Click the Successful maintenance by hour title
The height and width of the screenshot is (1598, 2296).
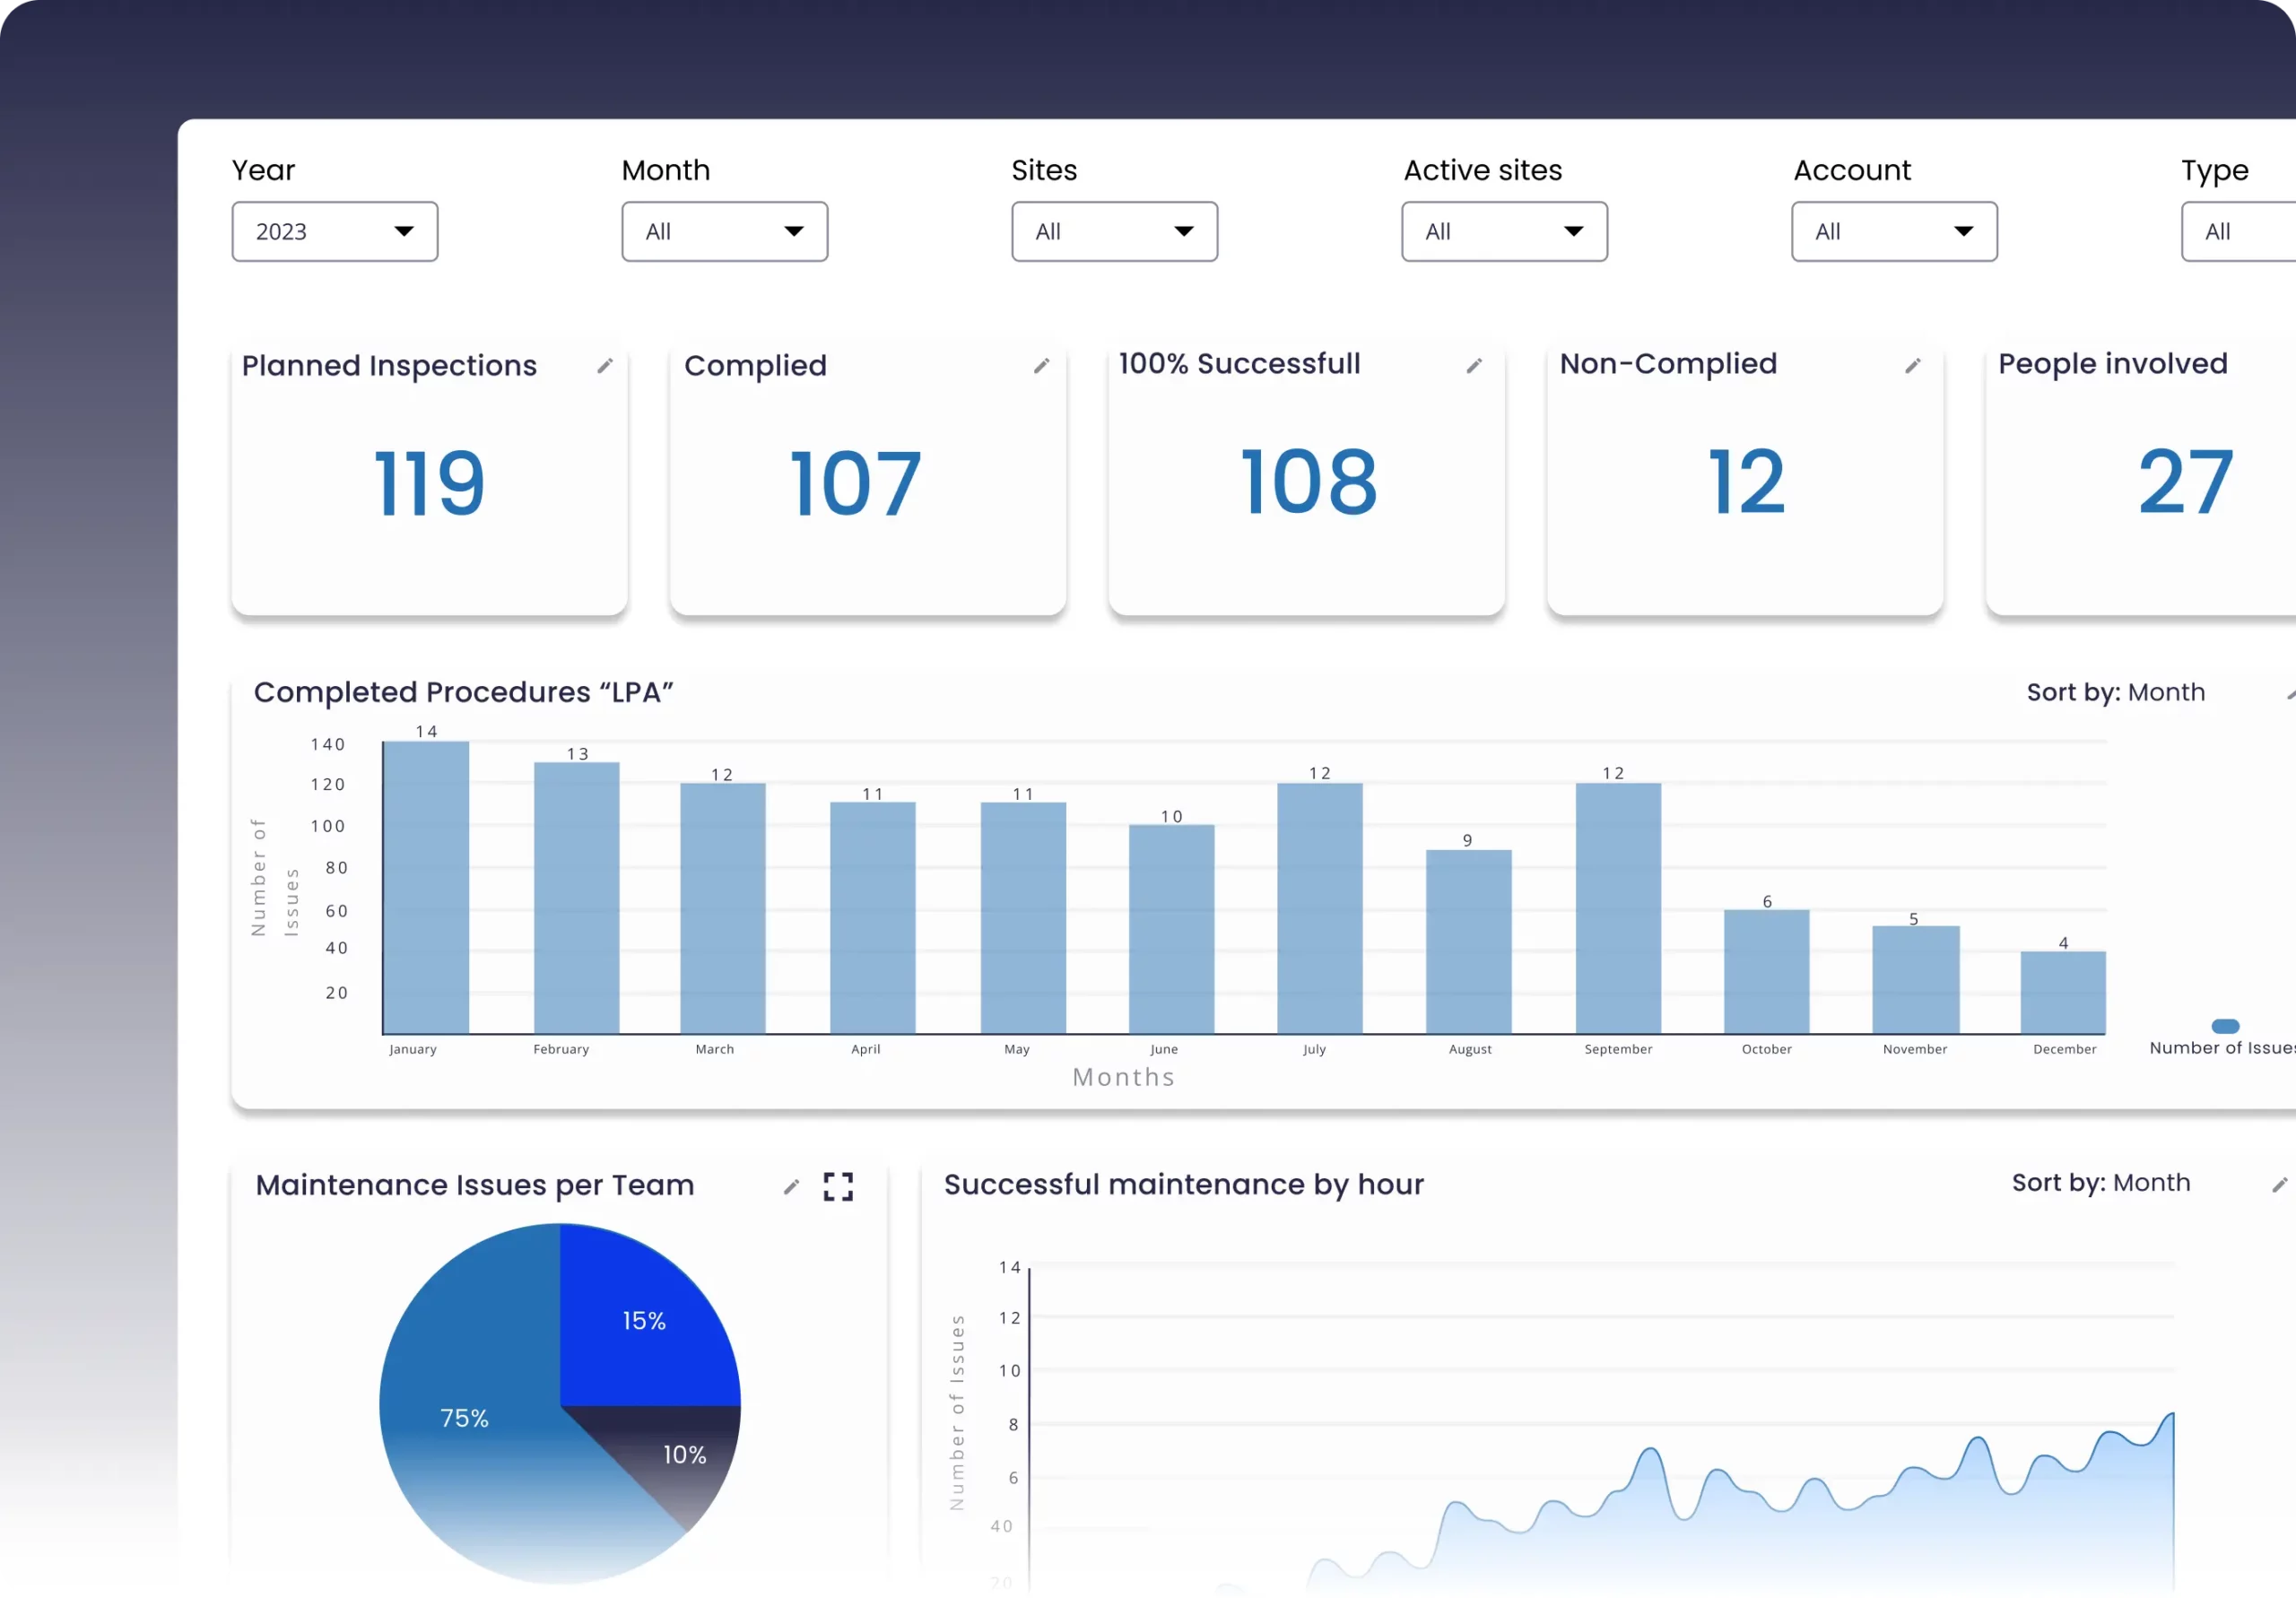(1184, 1184)
